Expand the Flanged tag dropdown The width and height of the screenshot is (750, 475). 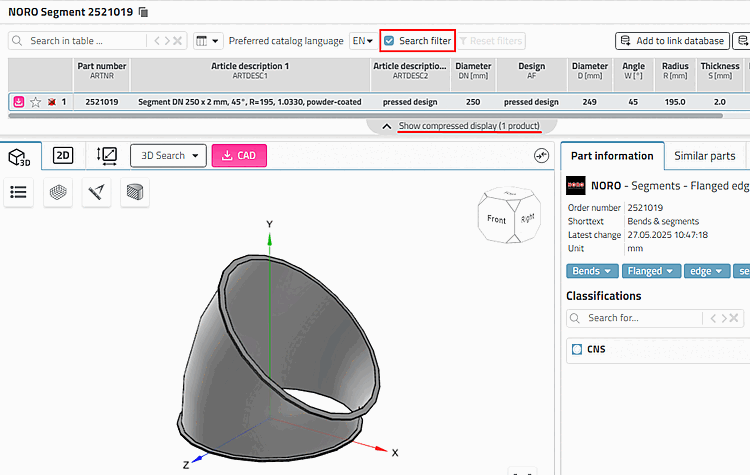(651, 271)
